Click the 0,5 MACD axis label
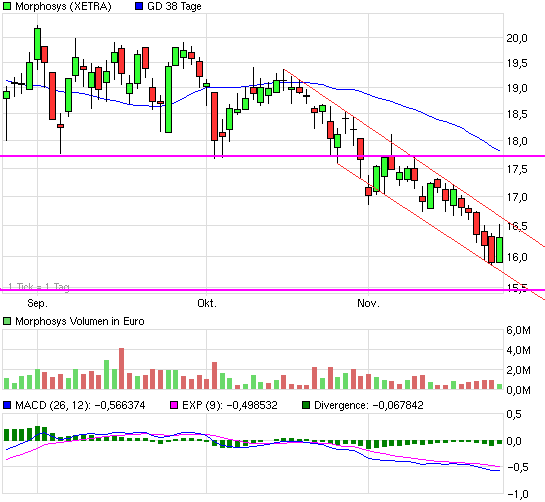The width and height of the screenshot is (545, 502). pos(514,414)
